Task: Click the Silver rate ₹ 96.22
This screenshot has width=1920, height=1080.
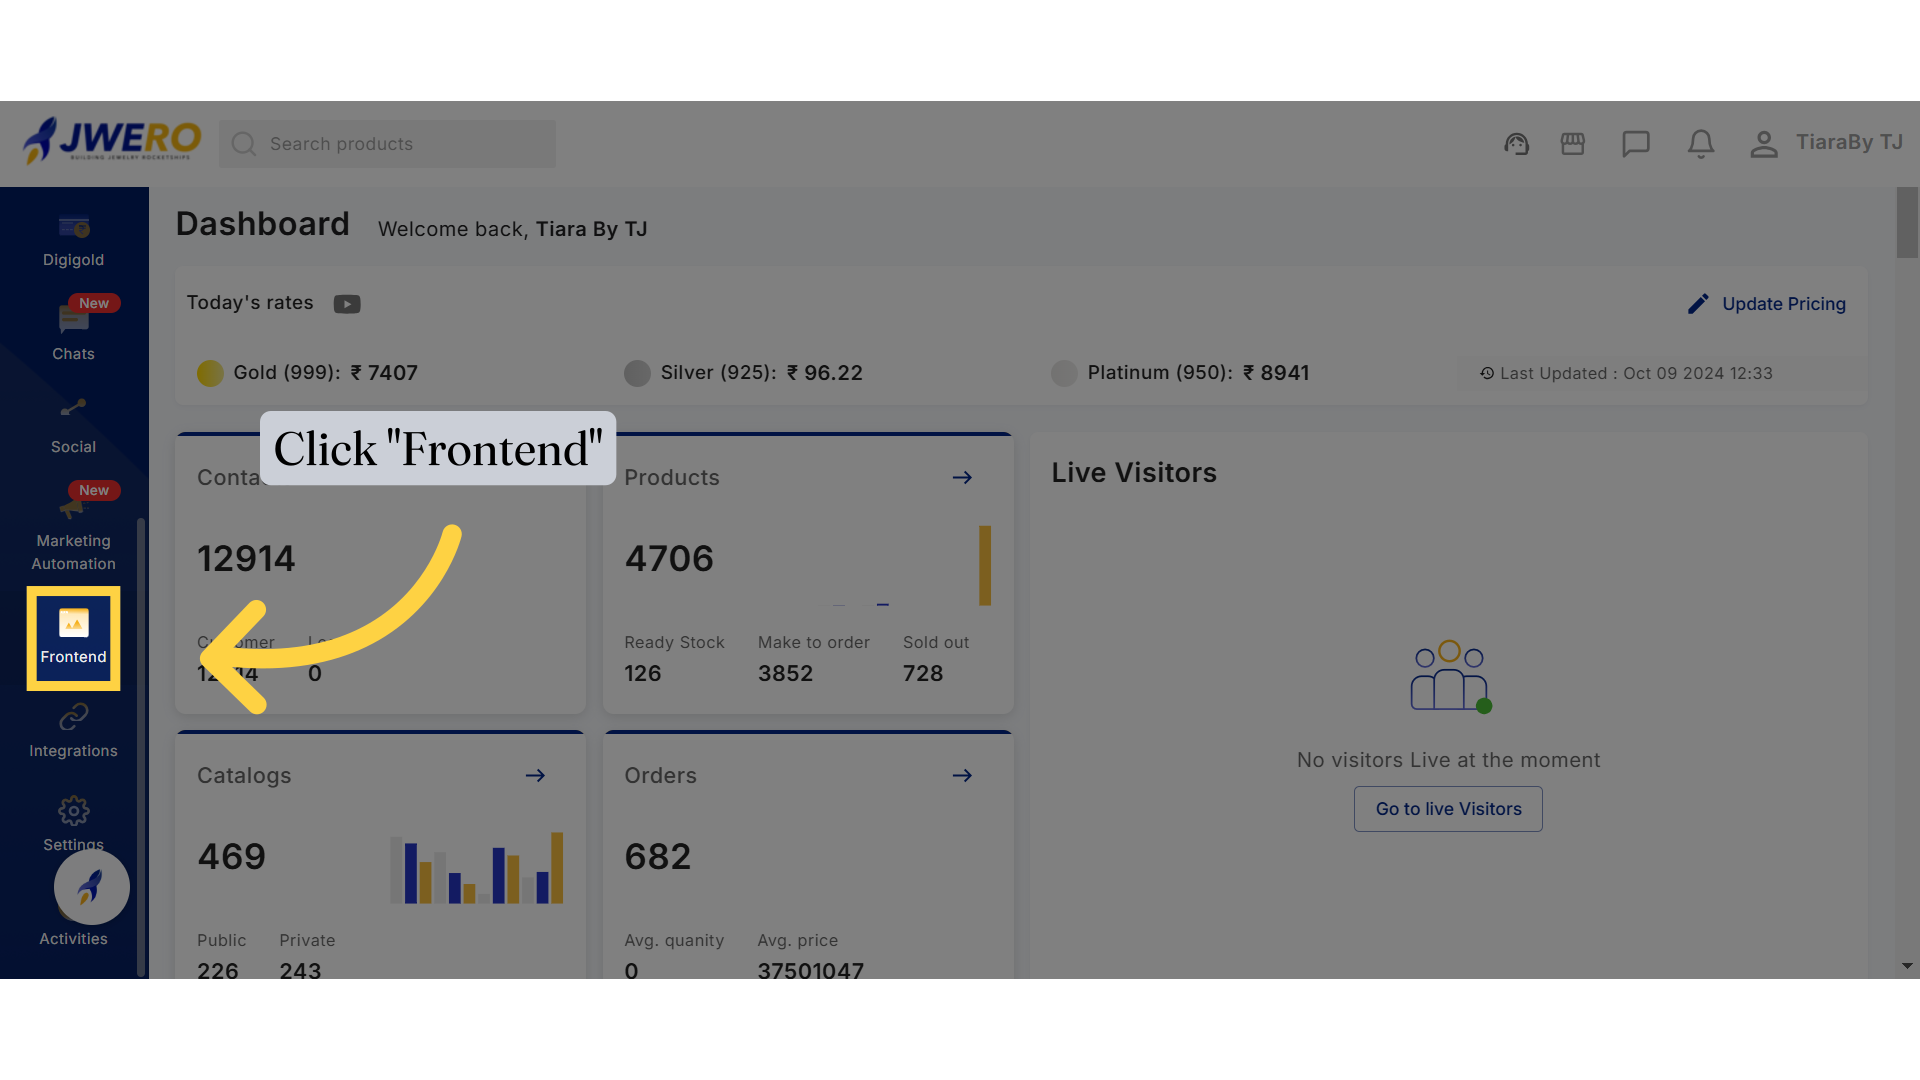Action: click(825, 373)
